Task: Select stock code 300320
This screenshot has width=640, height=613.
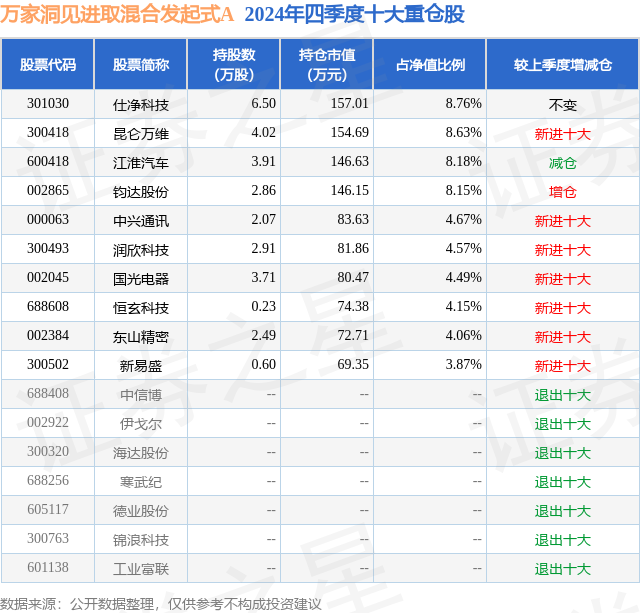Action: (48, 451)
